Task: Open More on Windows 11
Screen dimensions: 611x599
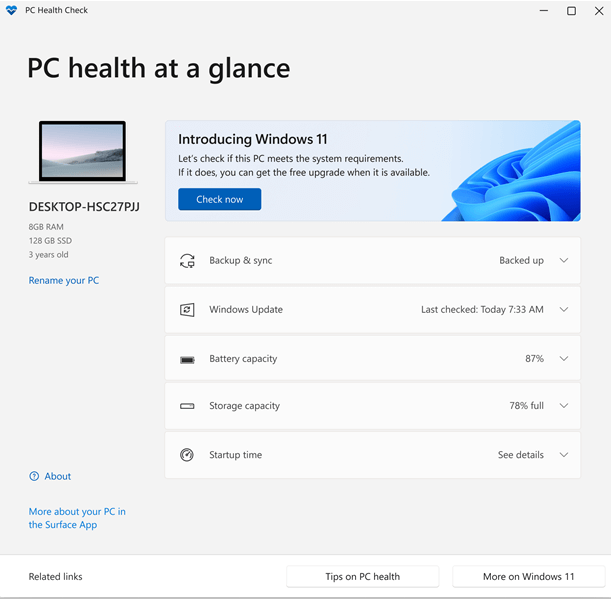Action: pos(528,577)
